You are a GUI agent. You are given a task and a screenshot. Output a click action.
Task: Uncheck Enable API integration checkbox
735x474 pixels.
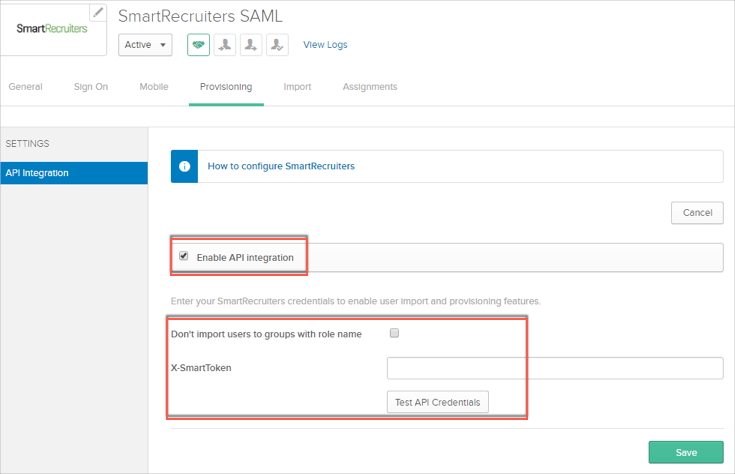(183, 257)
